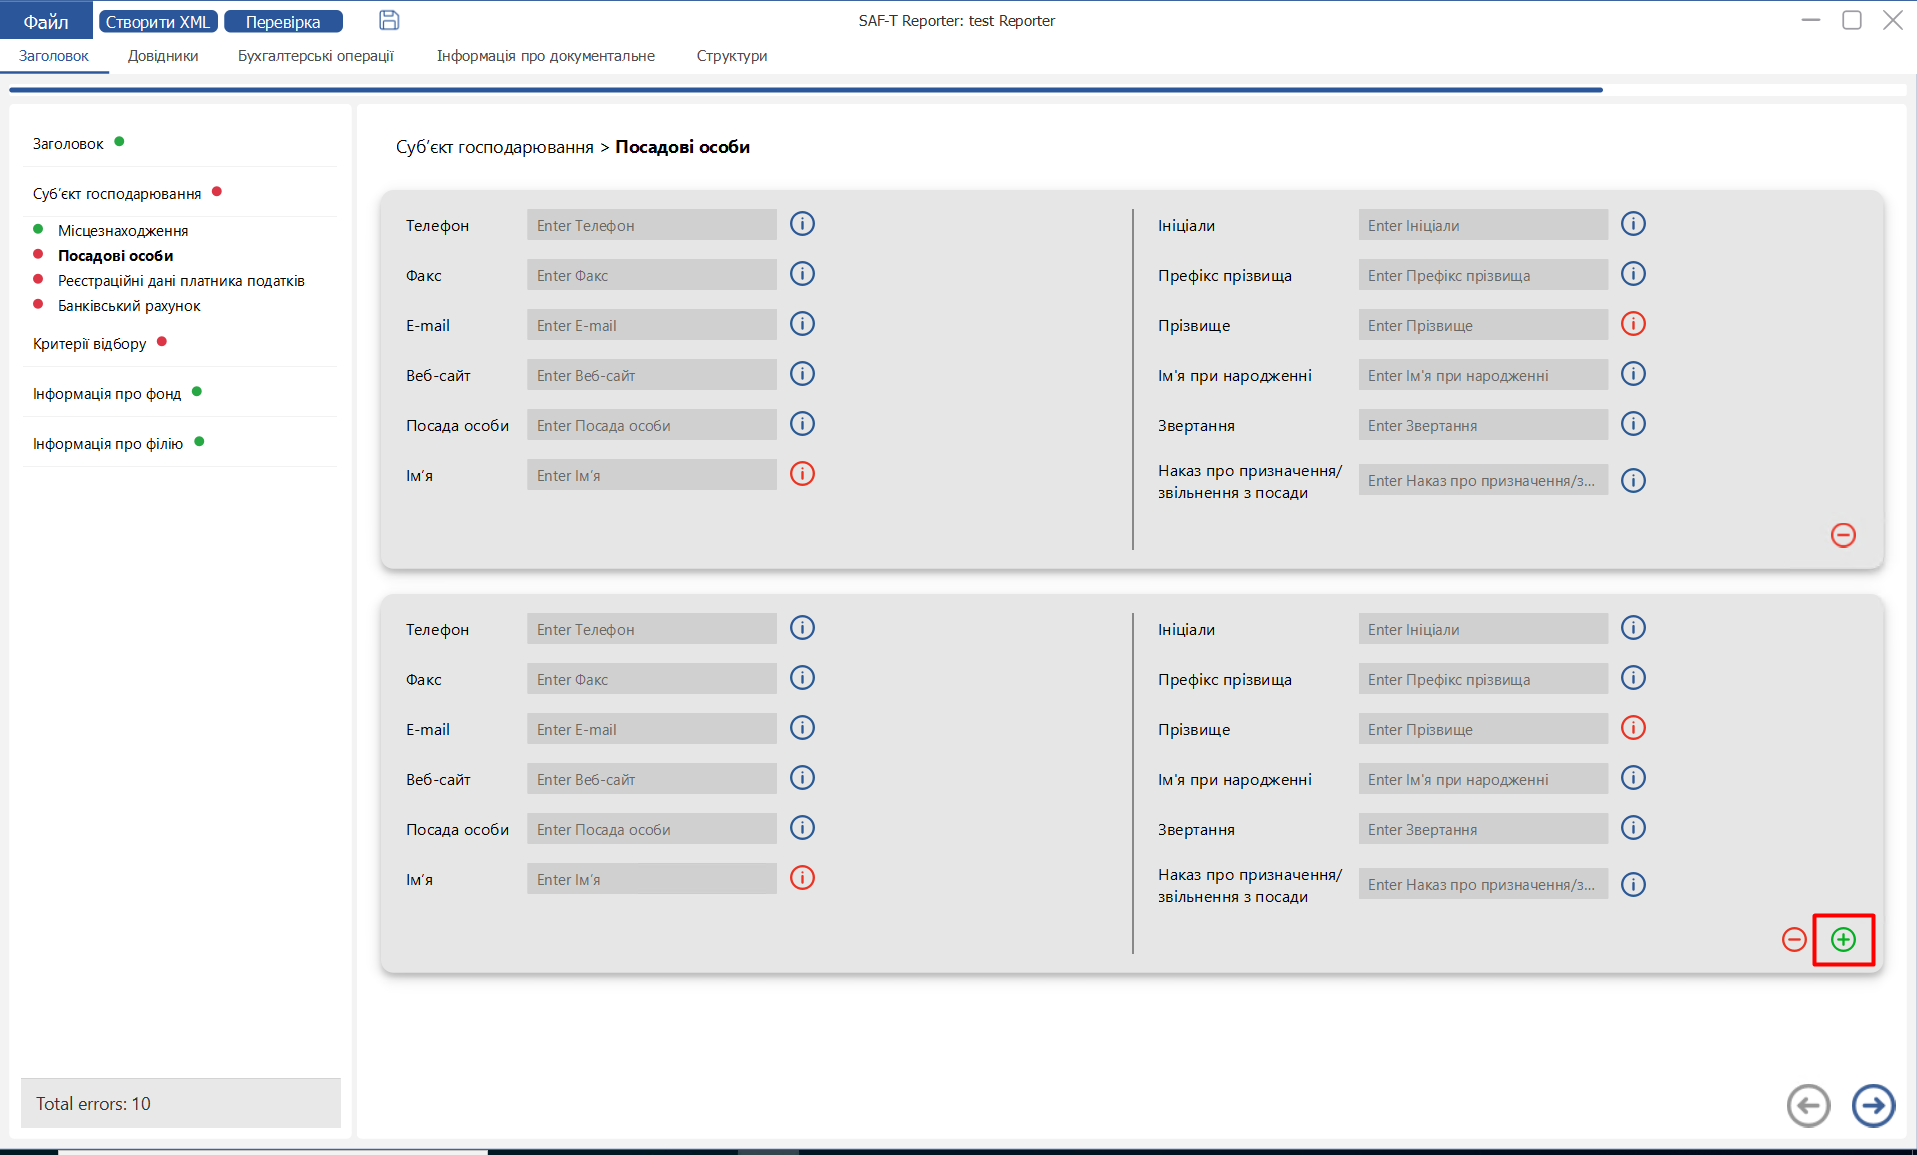Focus second card's Посада особи input field
The image size is (1917, 1155).
click(652, 829)
